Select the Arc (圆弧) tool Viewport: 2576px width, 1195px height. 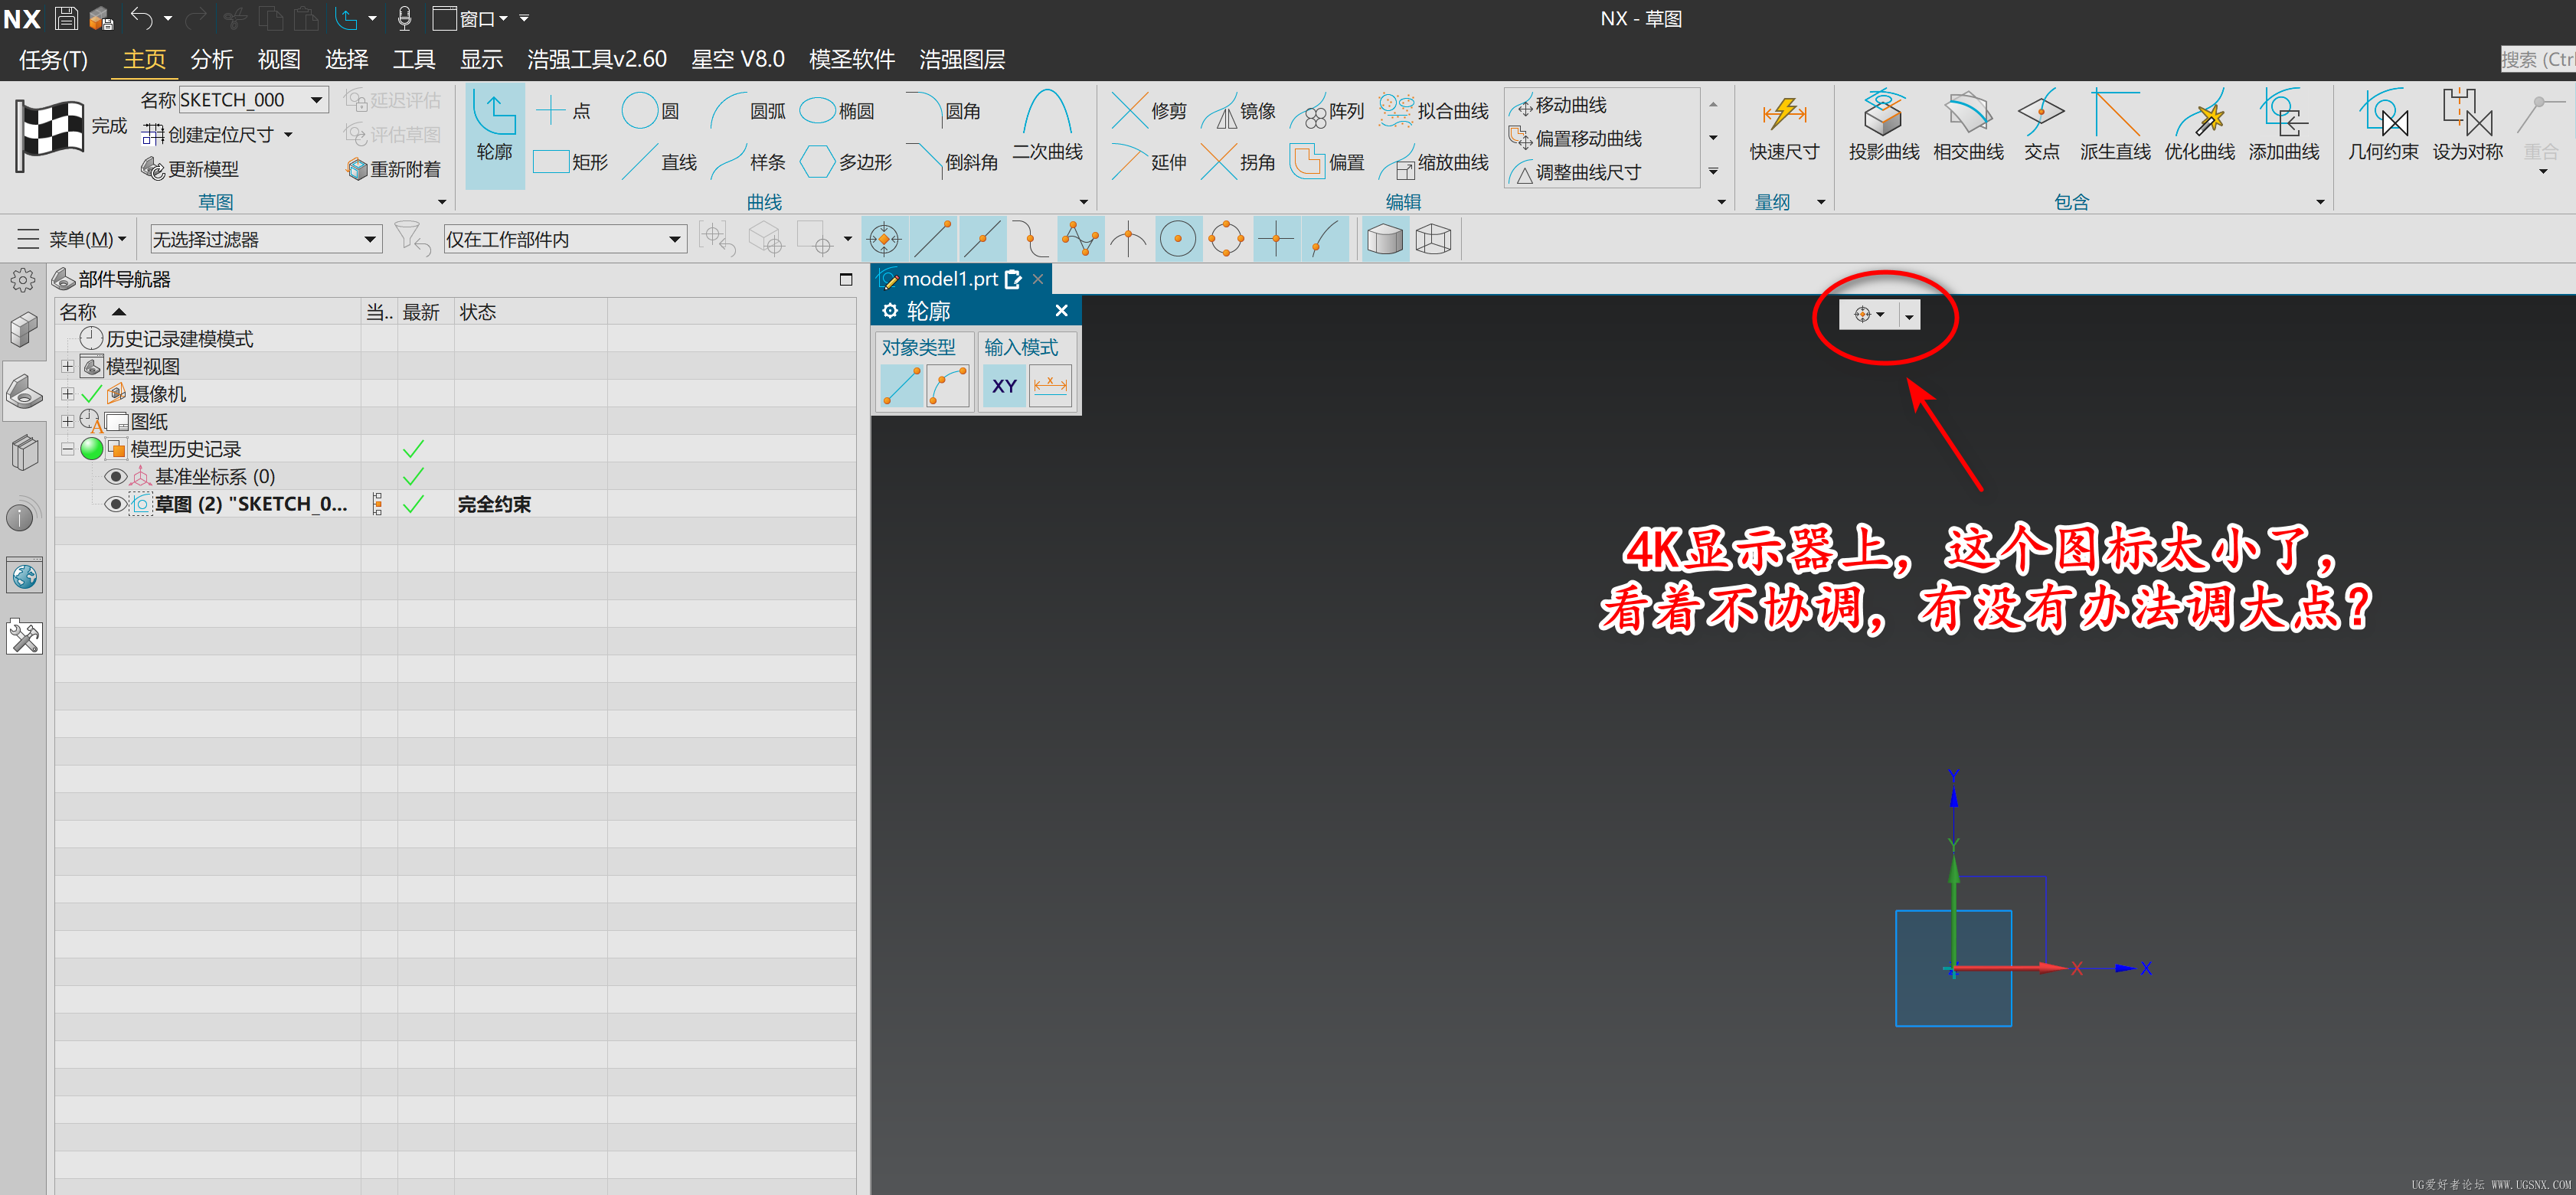tap(748, 110)
